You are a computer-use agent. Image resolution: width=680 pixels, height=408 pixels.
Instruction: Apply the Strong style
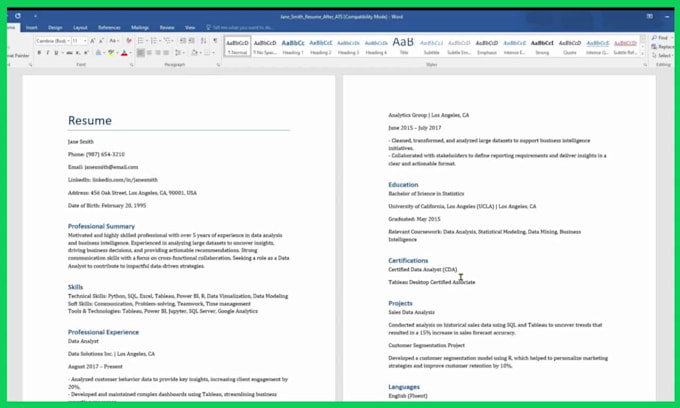coord(542,46)
